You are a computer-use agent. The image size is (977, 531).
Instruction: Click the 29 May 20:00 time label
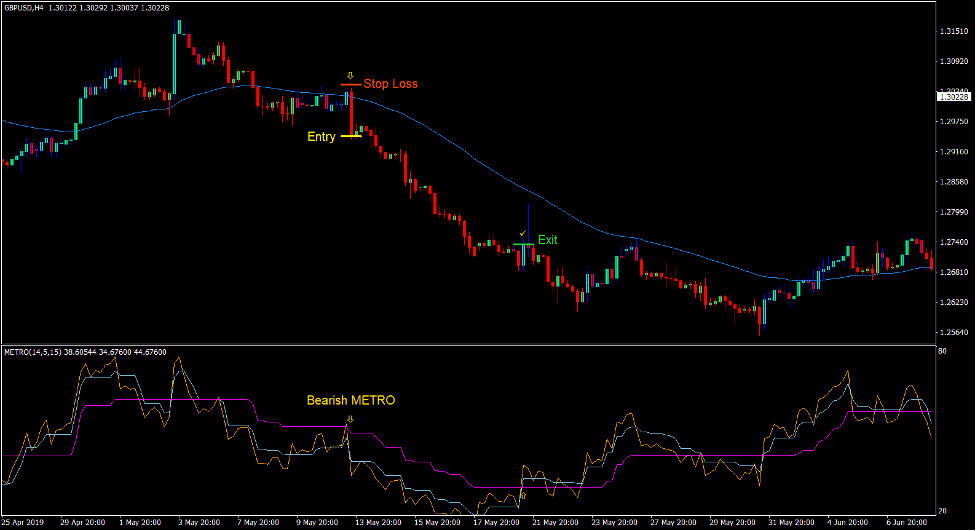coord(733,522)
